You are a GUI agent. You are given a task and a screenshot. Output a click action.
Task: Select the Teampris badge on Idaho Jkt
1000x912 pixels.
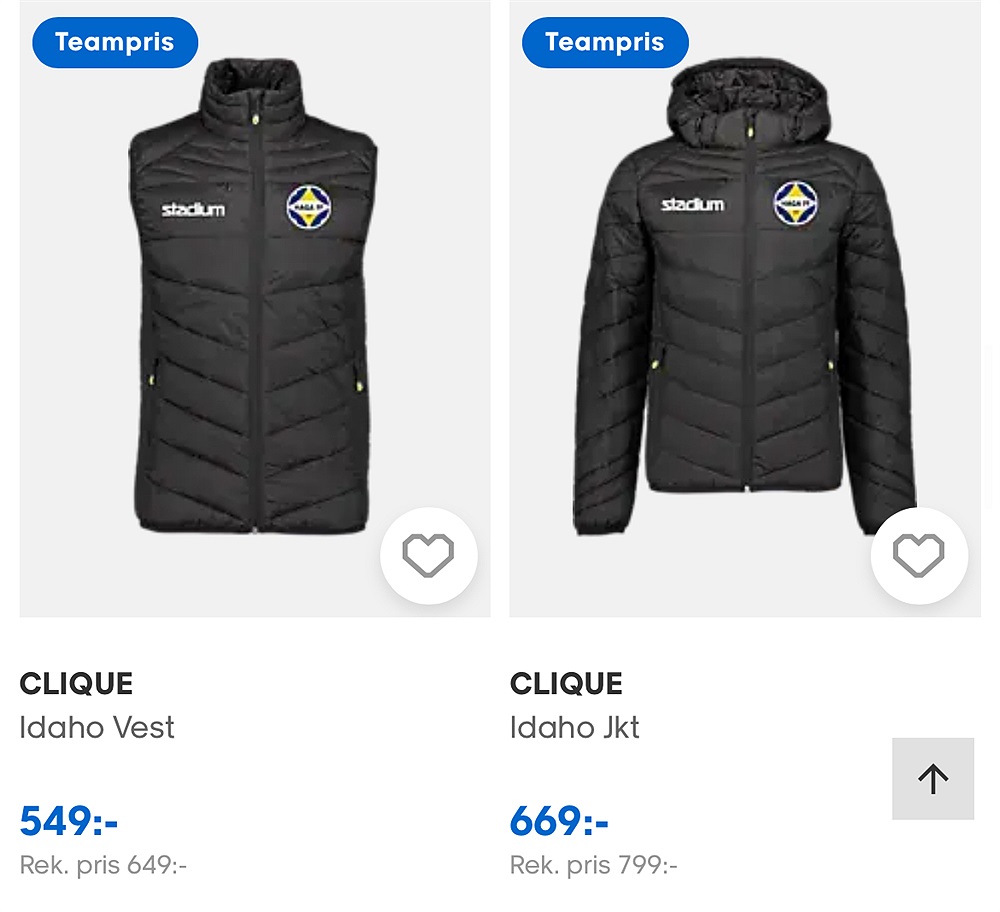605,43
